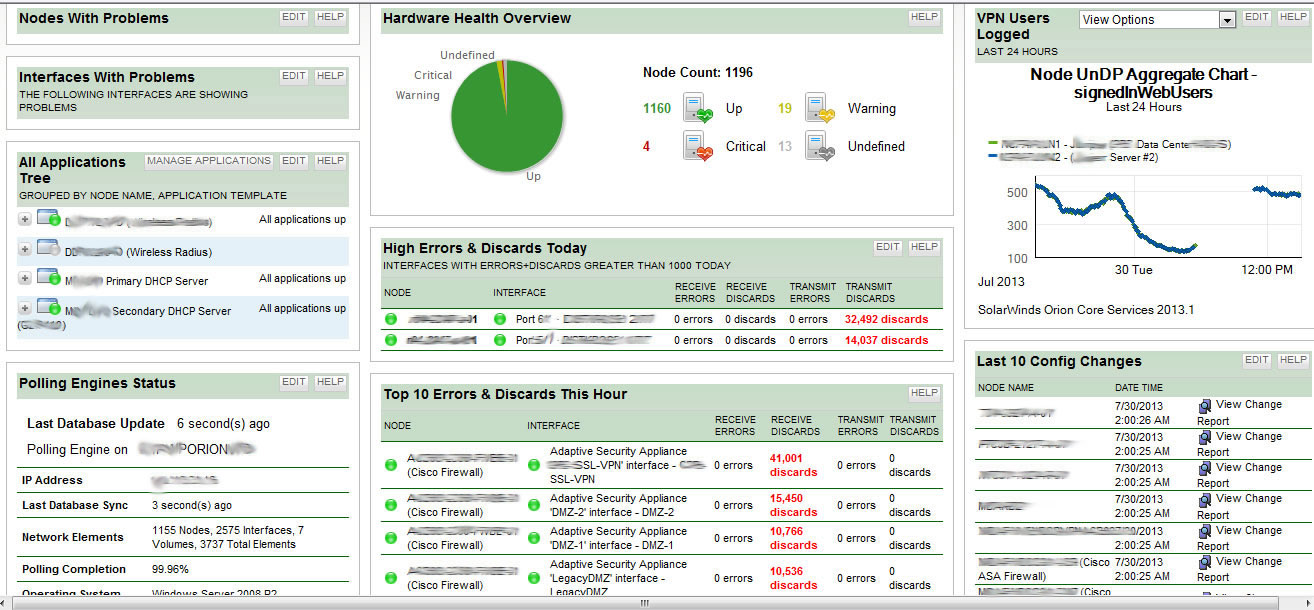The height and width of the screenshot is (610, 1314).
Task: Open View Change Report for 2:00:26 AM
Action: (1239, 413)
